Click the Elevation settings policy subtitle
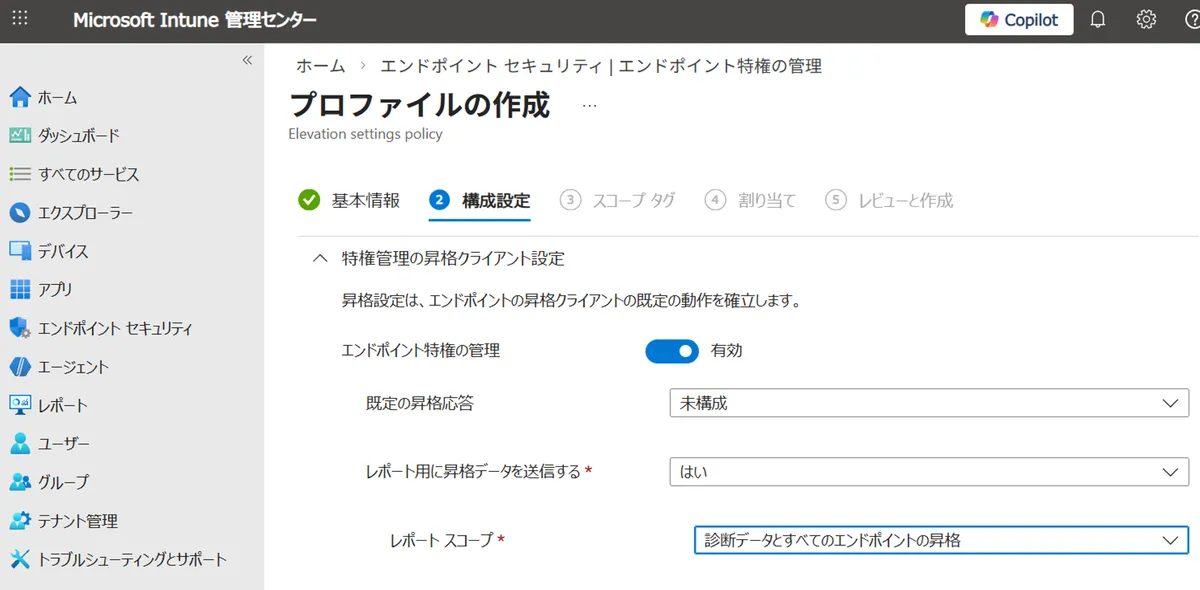Image resolution: width=1200 pixels, height=590 pixels. click(365, 133)
